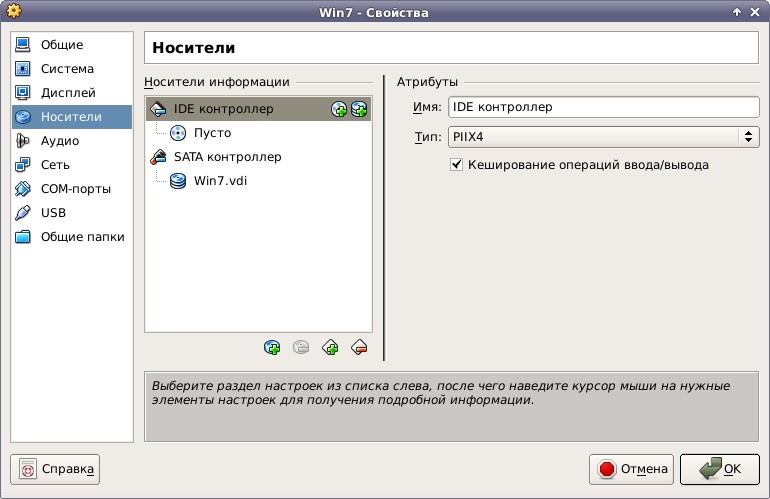The width and height of the screenshot is (770, 499).
Task: Select the Носители section in sidebar
Action: coord(72,117)
